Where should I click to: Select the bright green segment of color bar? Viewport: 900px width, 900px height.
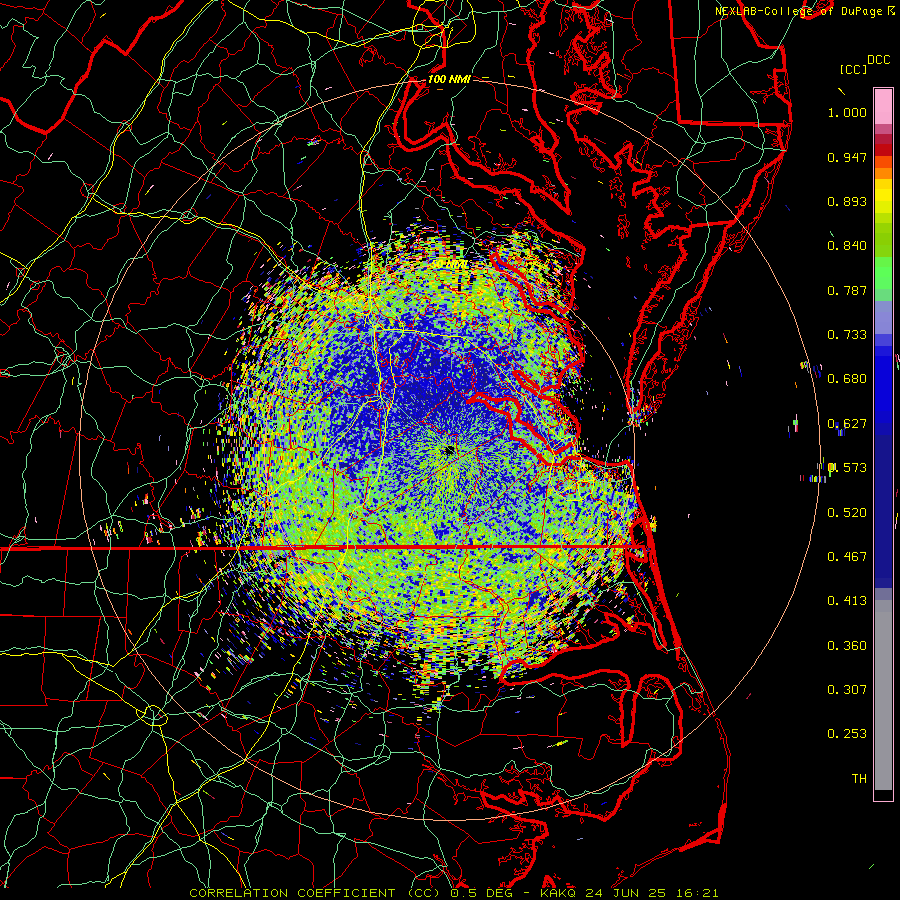coord(883,273)
